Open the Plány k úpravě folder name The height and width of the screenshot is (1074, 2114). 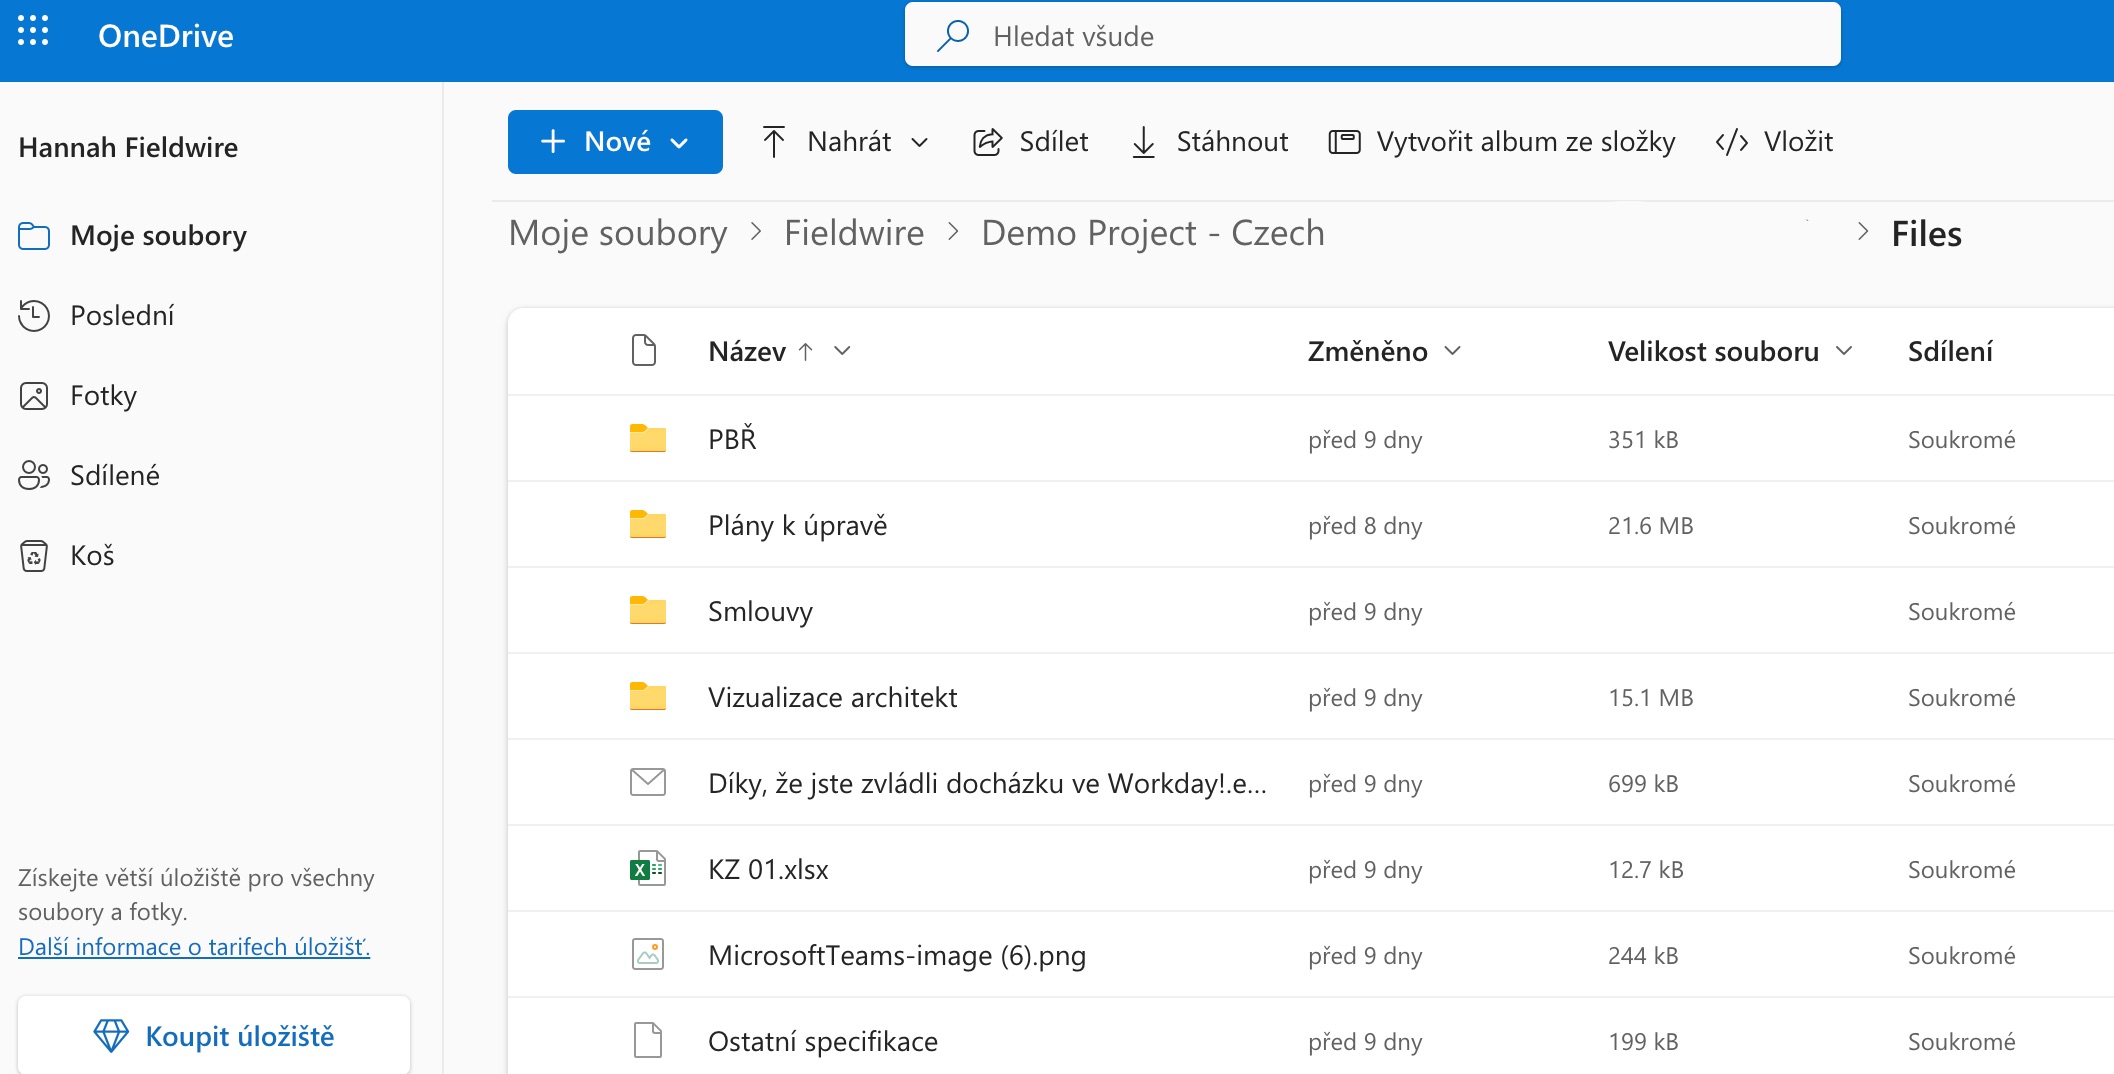click(x=797, y=525)
